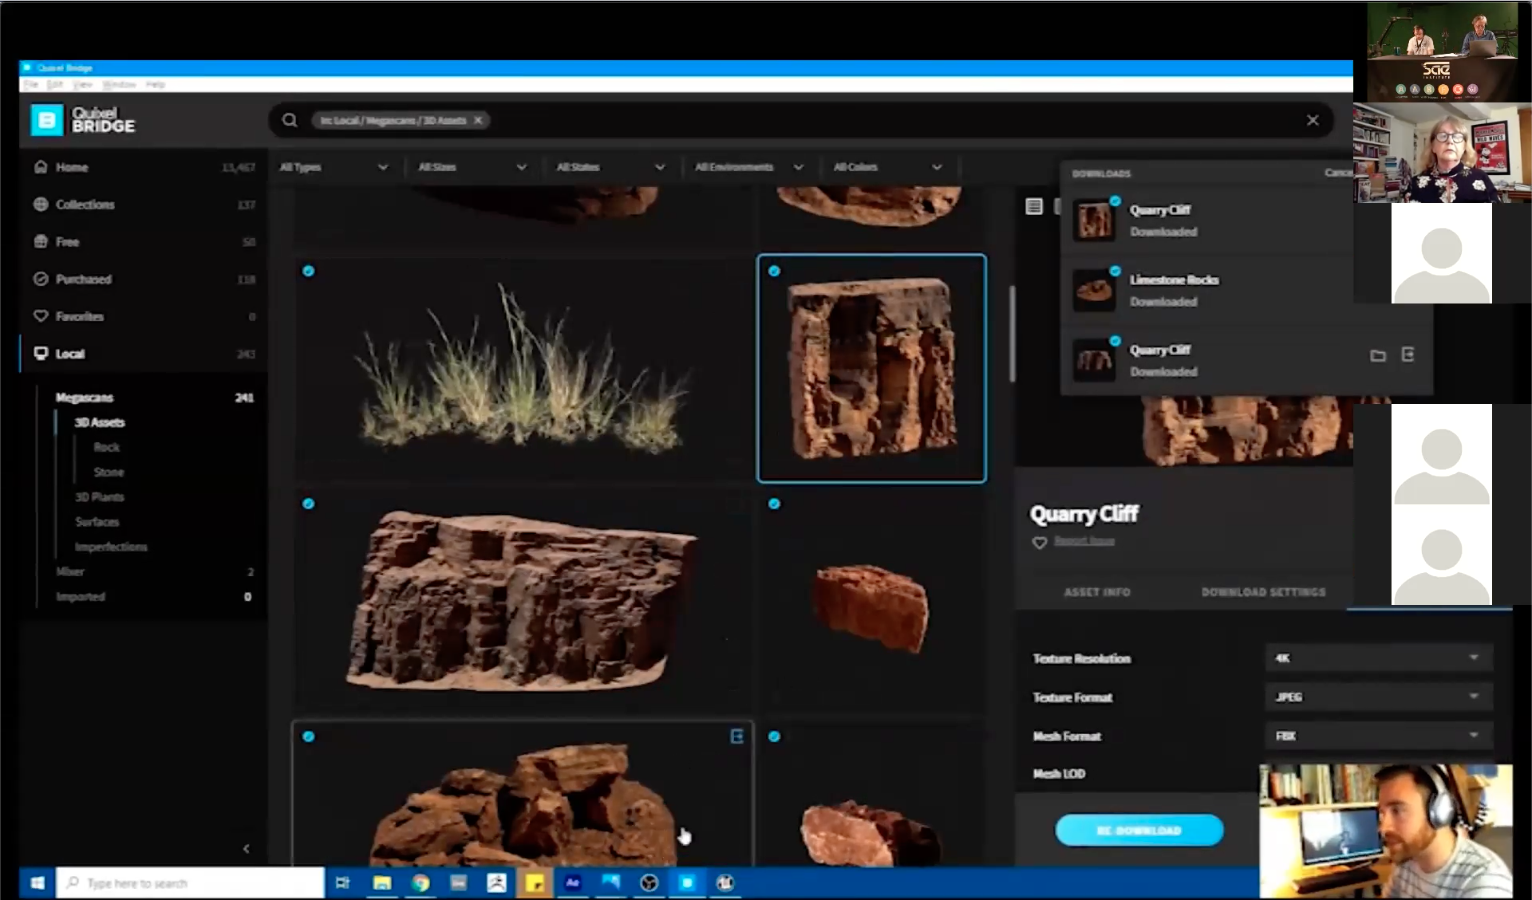Click the Mesh LOD label
The width and height of the screenshot is (1532, 900).
click(1059, 774)
